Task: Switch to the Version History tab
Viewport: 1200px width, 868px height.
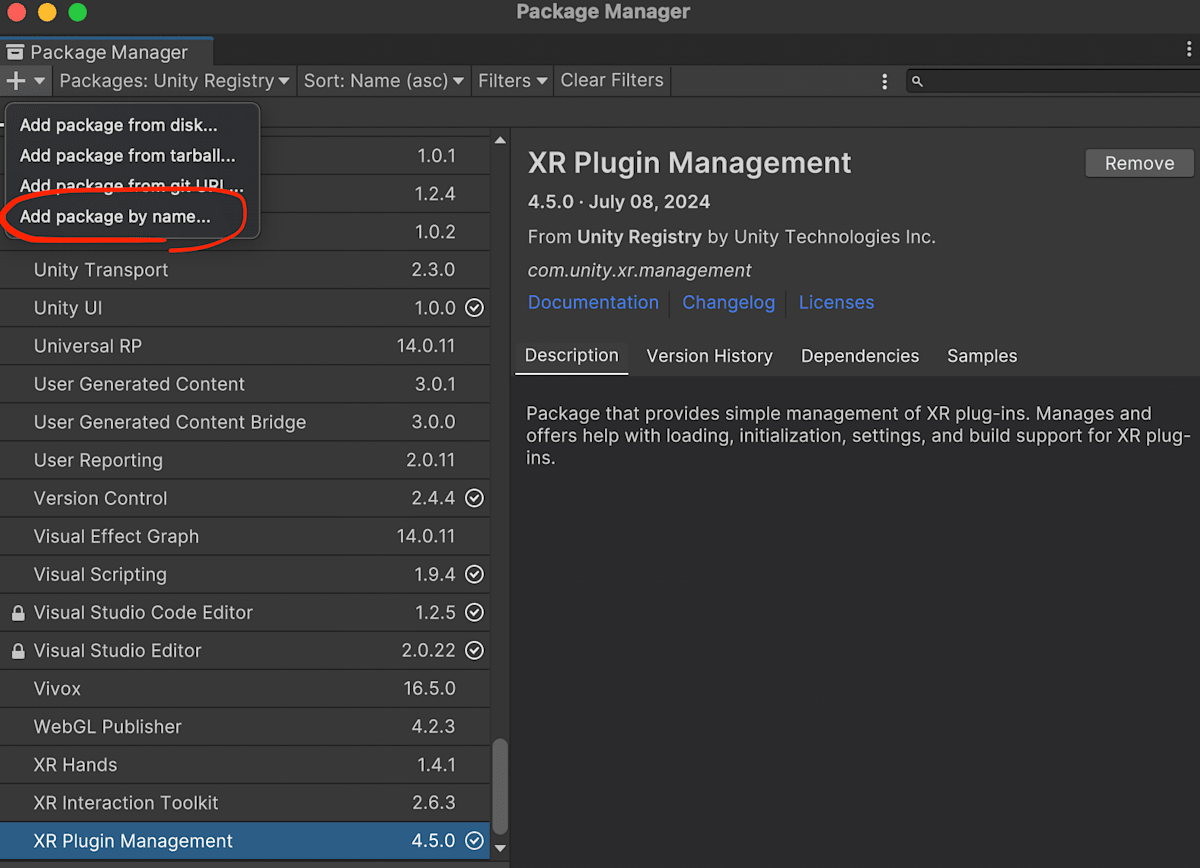Action: (709, 356)
